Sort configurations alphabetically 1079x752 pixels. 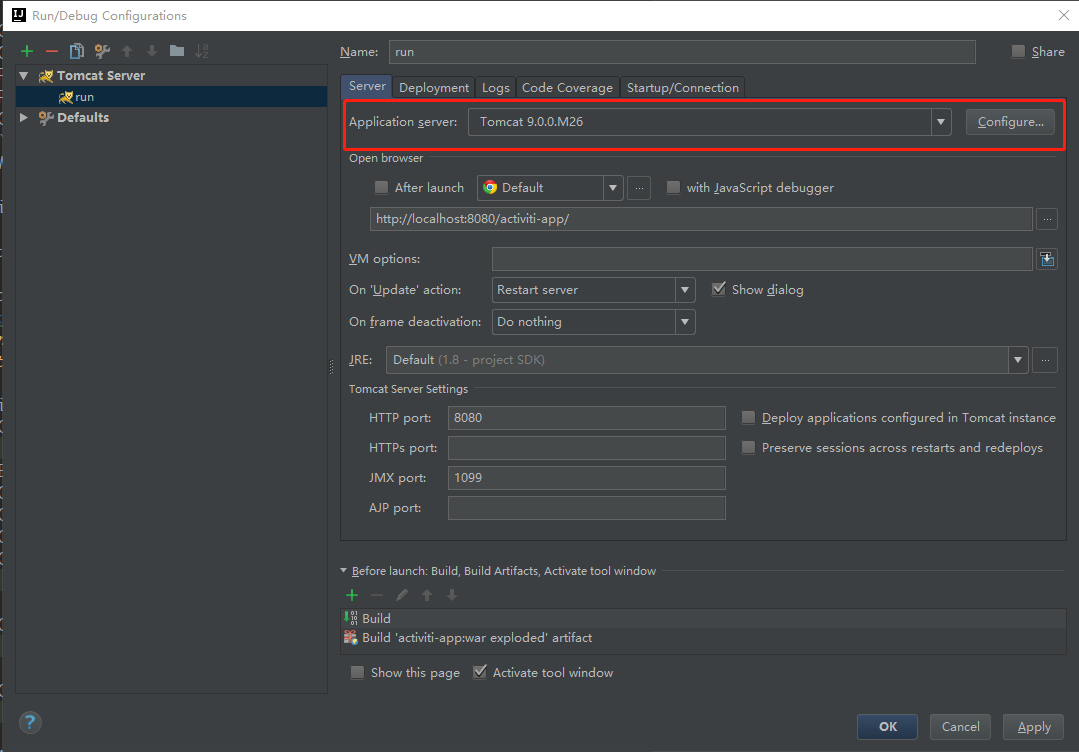[202, 51]
